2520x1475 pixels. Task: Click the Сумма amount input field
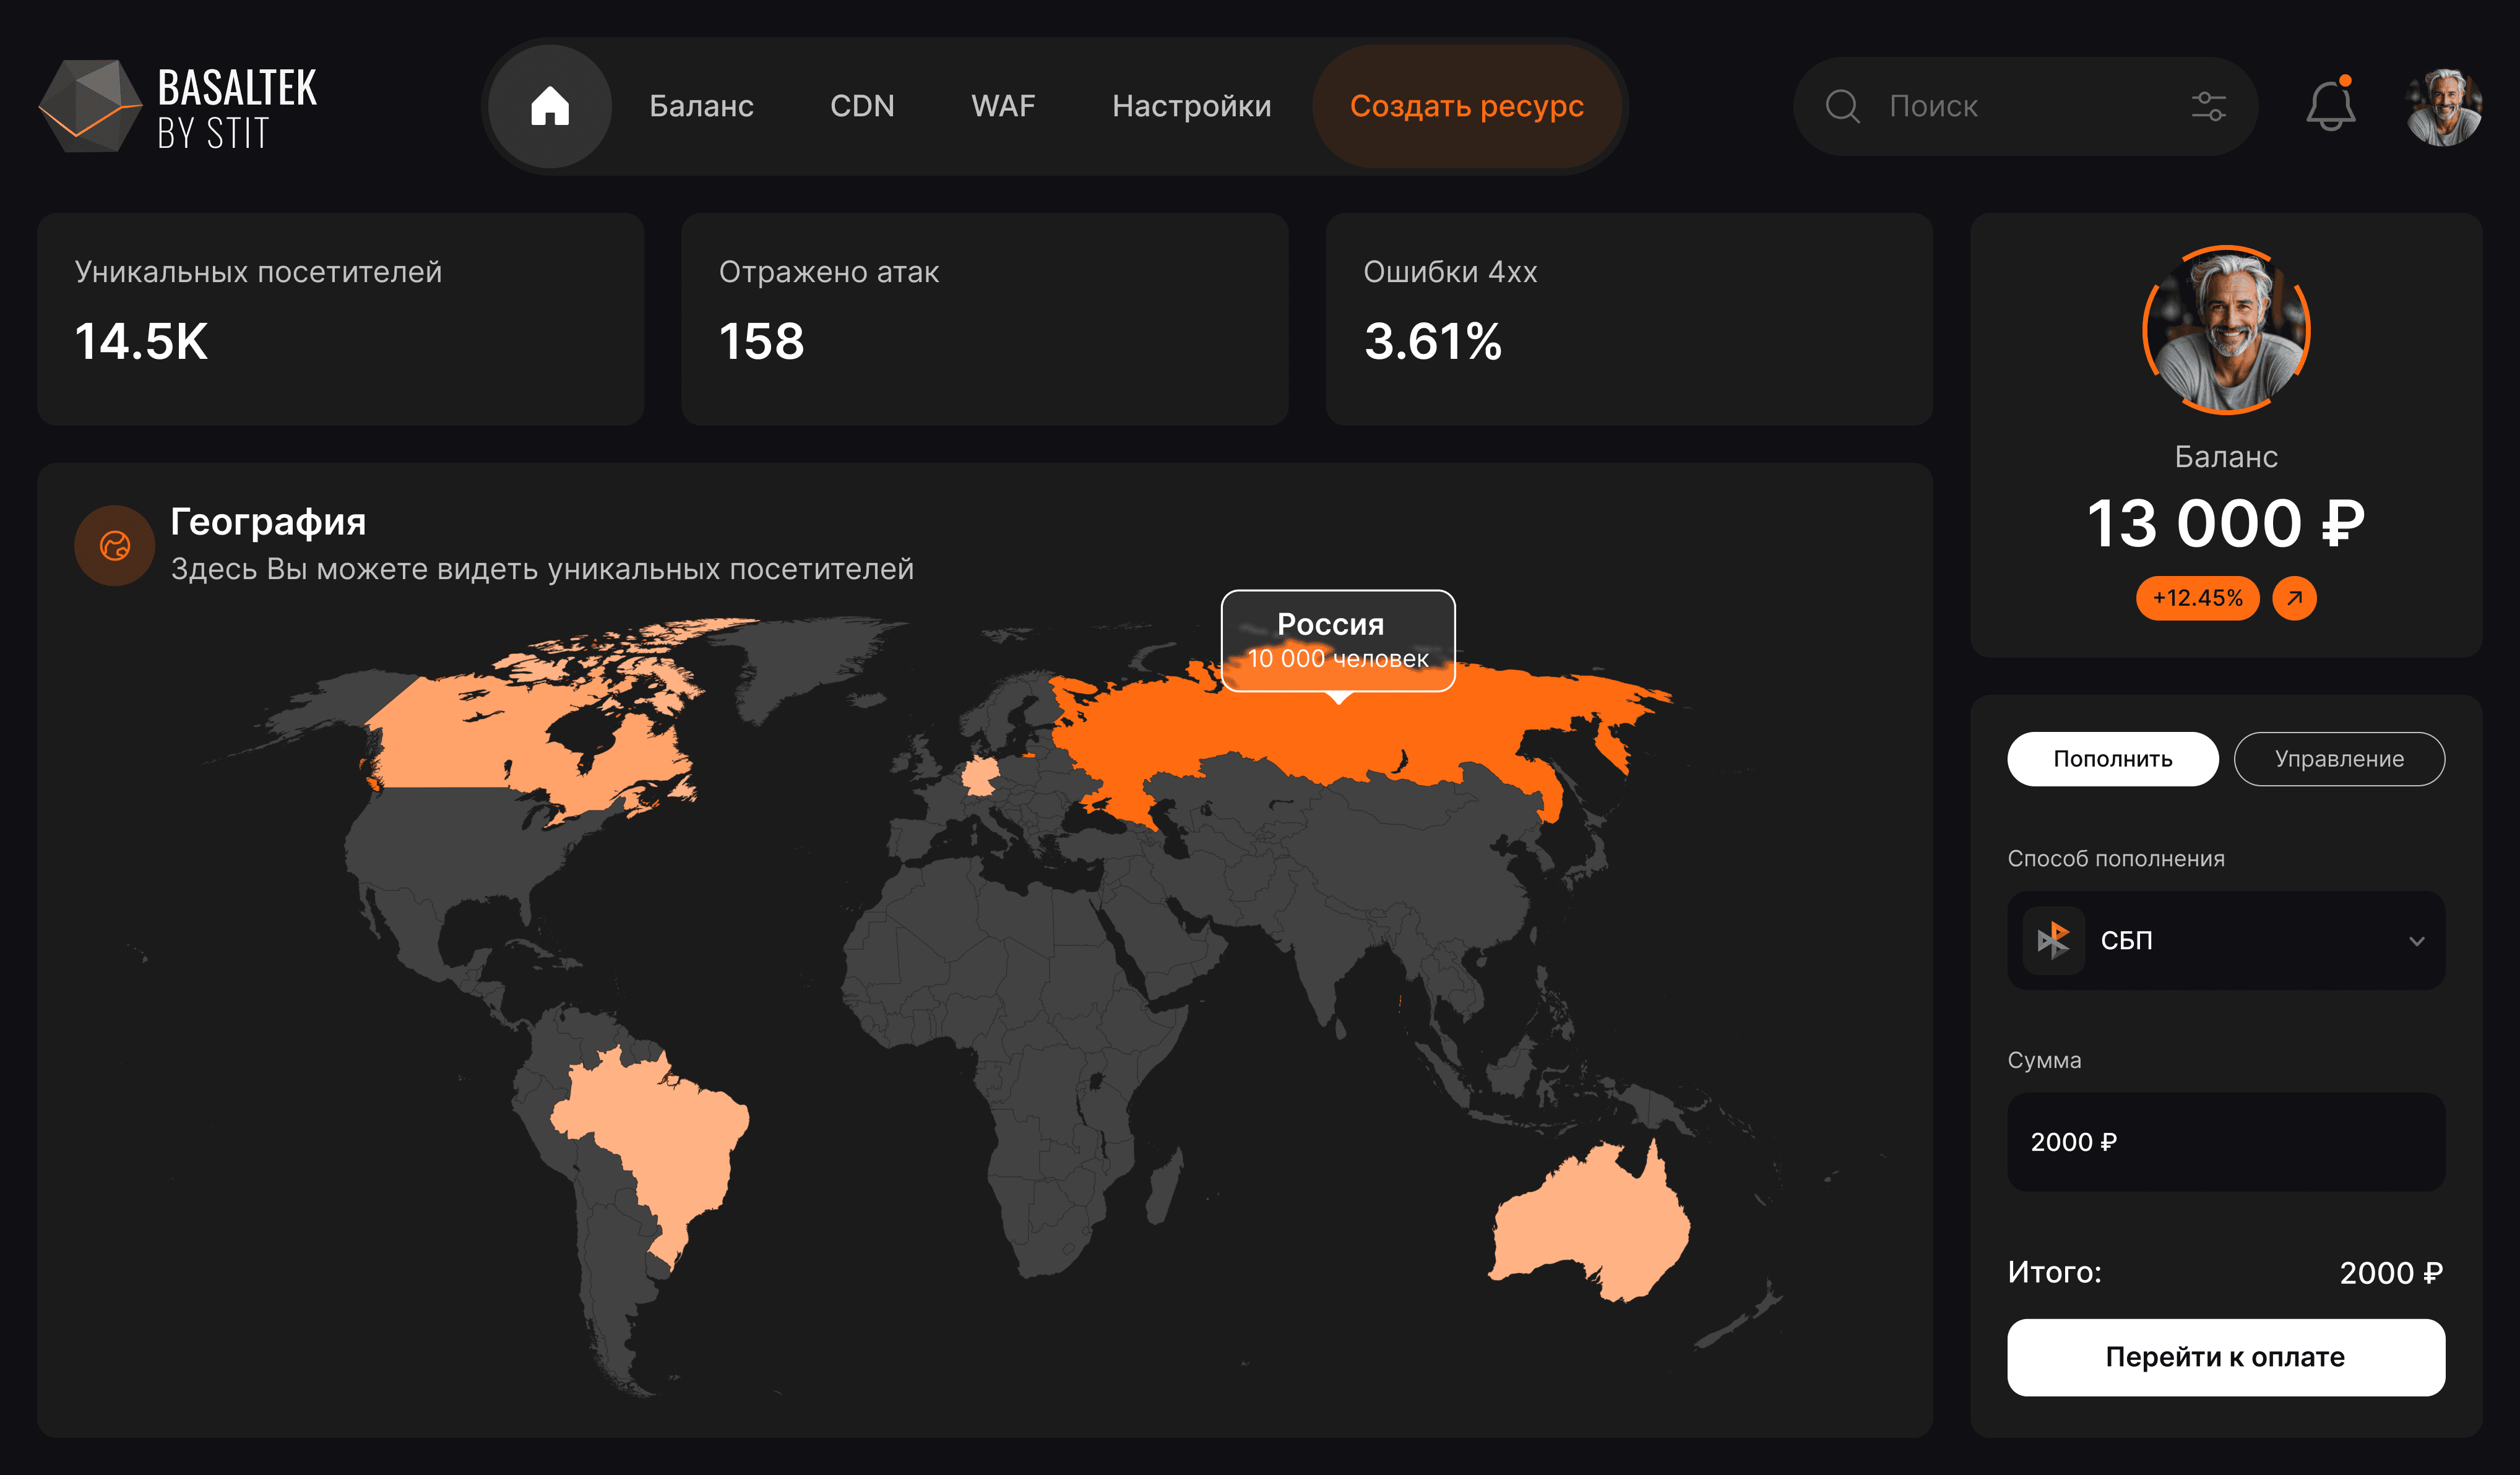pyautogui.click(x=2225, y=1141)
